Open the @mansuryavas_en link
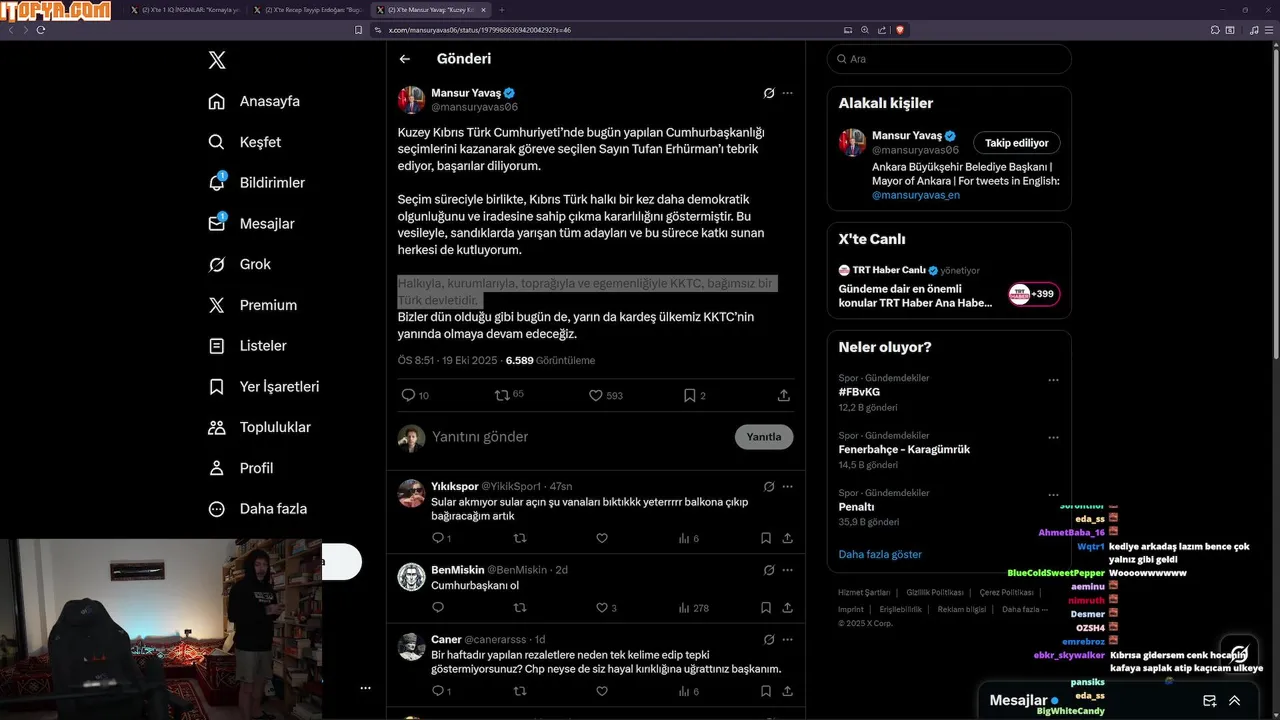Image resolution: width=1280 pixels, height=720 pixels. pyautogui.click(x=916, y=195)
